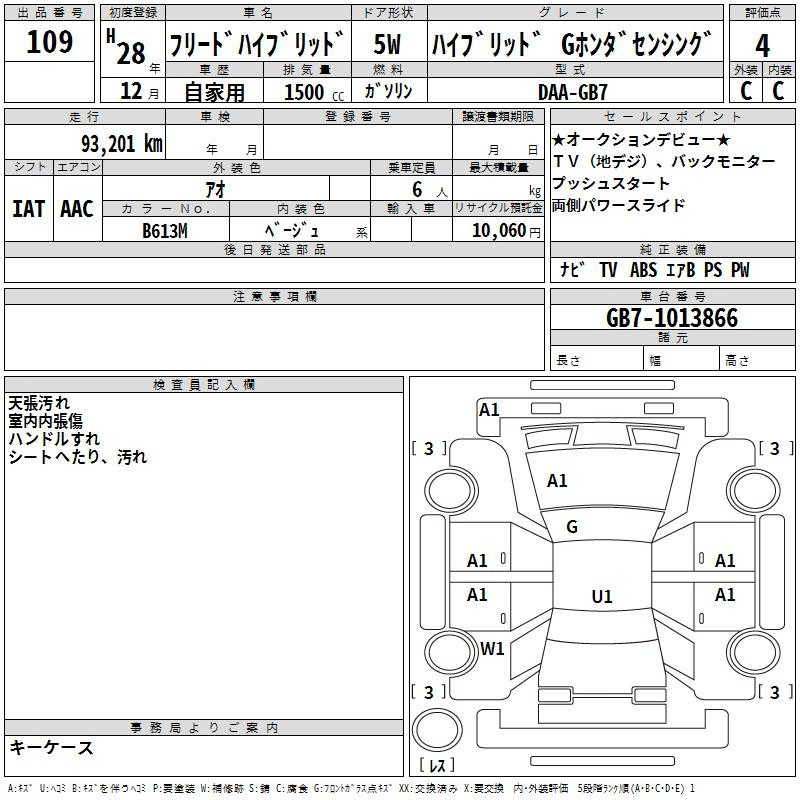Select grade ハイブリッド Gホンダセンシング
Viewport: 800px width, 800px height.
[571, 44]
